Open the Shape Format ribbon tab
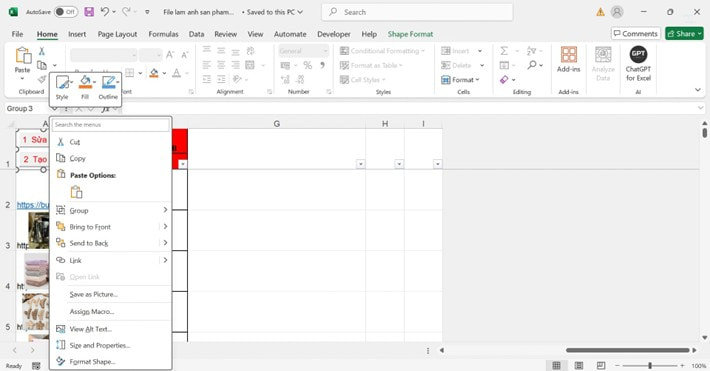This screenshot has height=371, width=710. click(410, 34)
